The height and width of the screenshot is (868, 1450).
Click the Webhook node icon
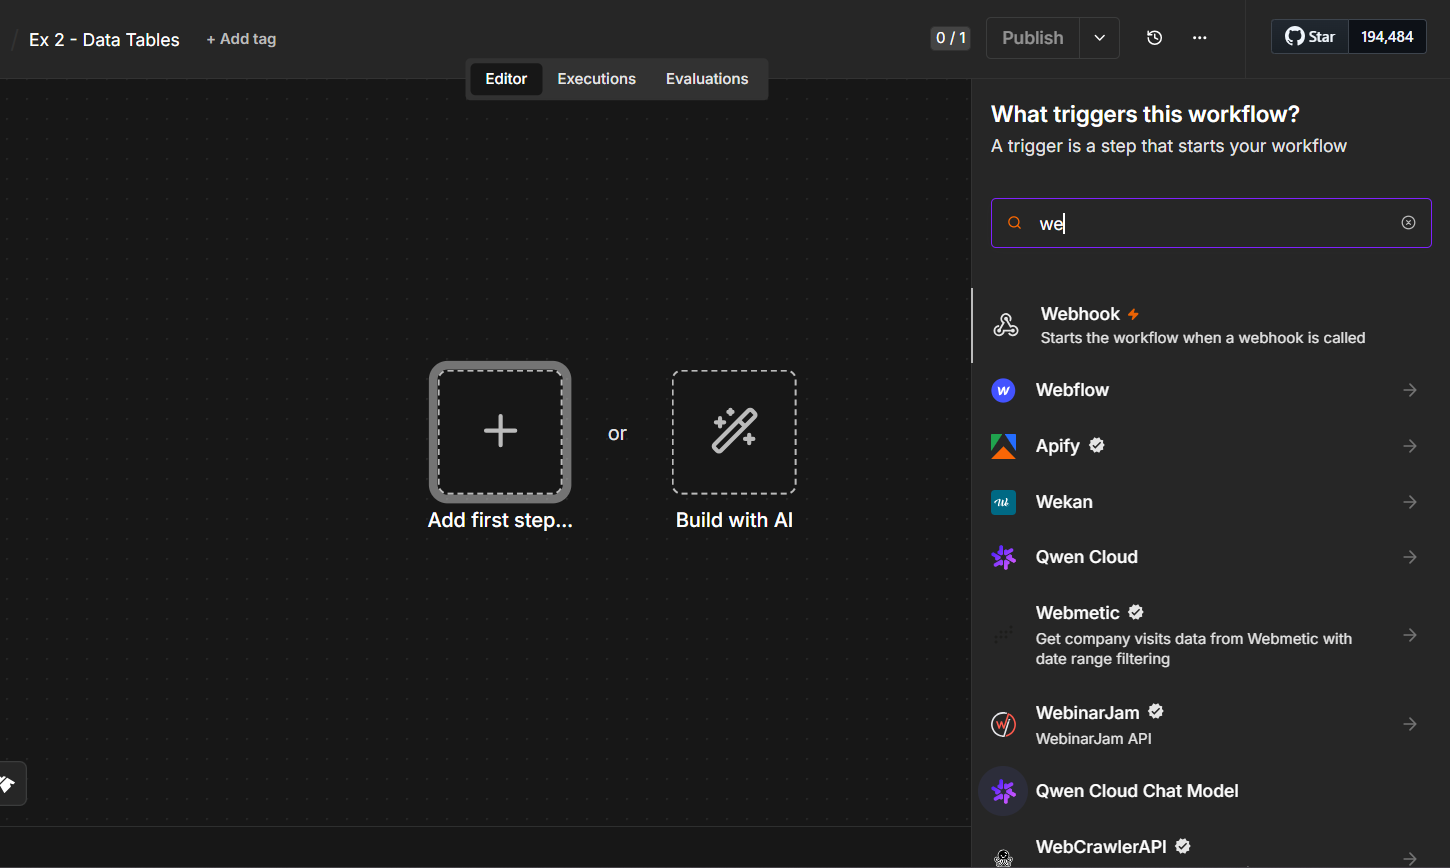pyautogui.click(x=1006, y=325)
